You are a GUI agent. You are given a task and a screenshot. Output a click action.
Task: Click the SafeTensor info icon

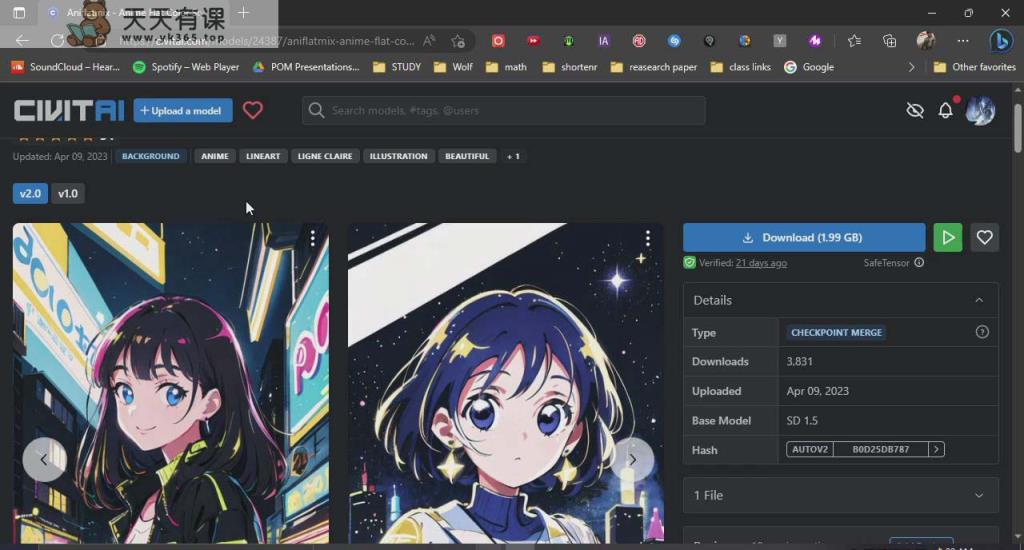click(919, 263)
